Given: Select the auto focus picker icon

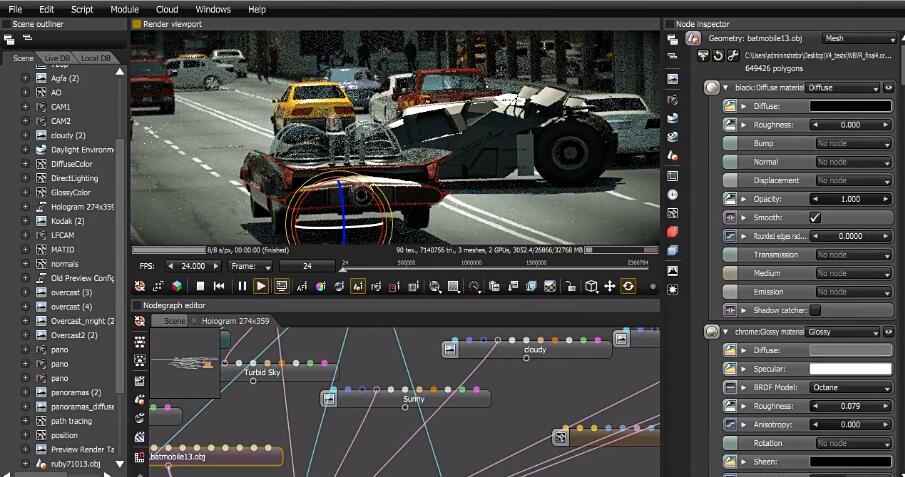Looking at the screenshot, I should click(x=302, y=286).
